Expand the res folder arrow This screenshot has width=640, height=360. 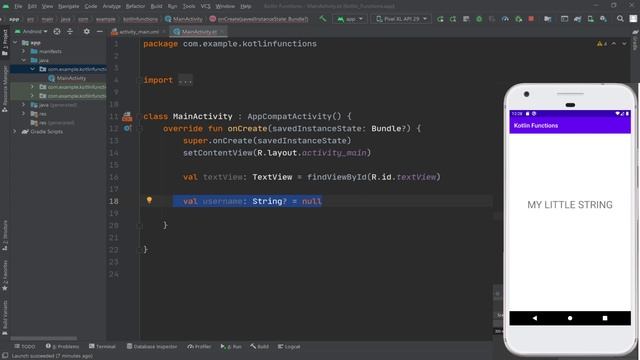pos(24,114)
